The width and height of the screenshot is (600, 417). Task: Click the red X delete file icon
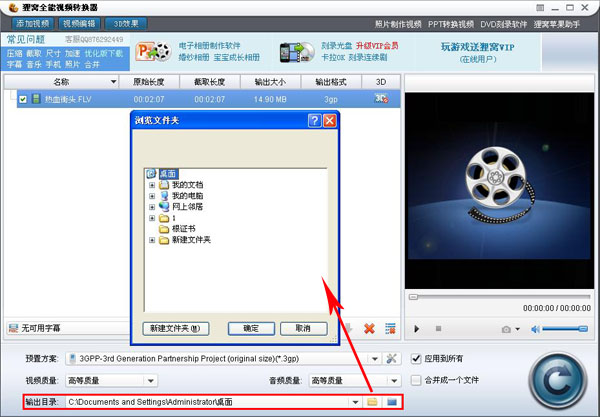(x=369, y=328)
